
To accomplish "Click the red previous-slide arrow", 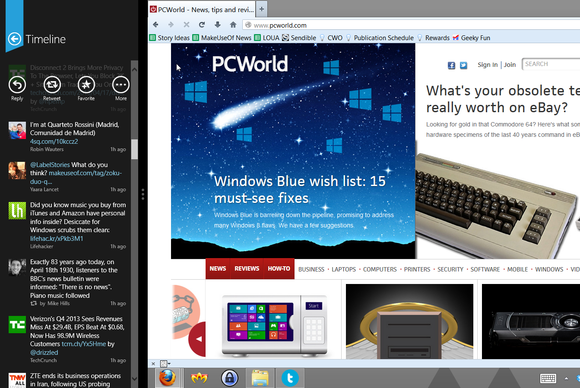I will coord(198,339).
